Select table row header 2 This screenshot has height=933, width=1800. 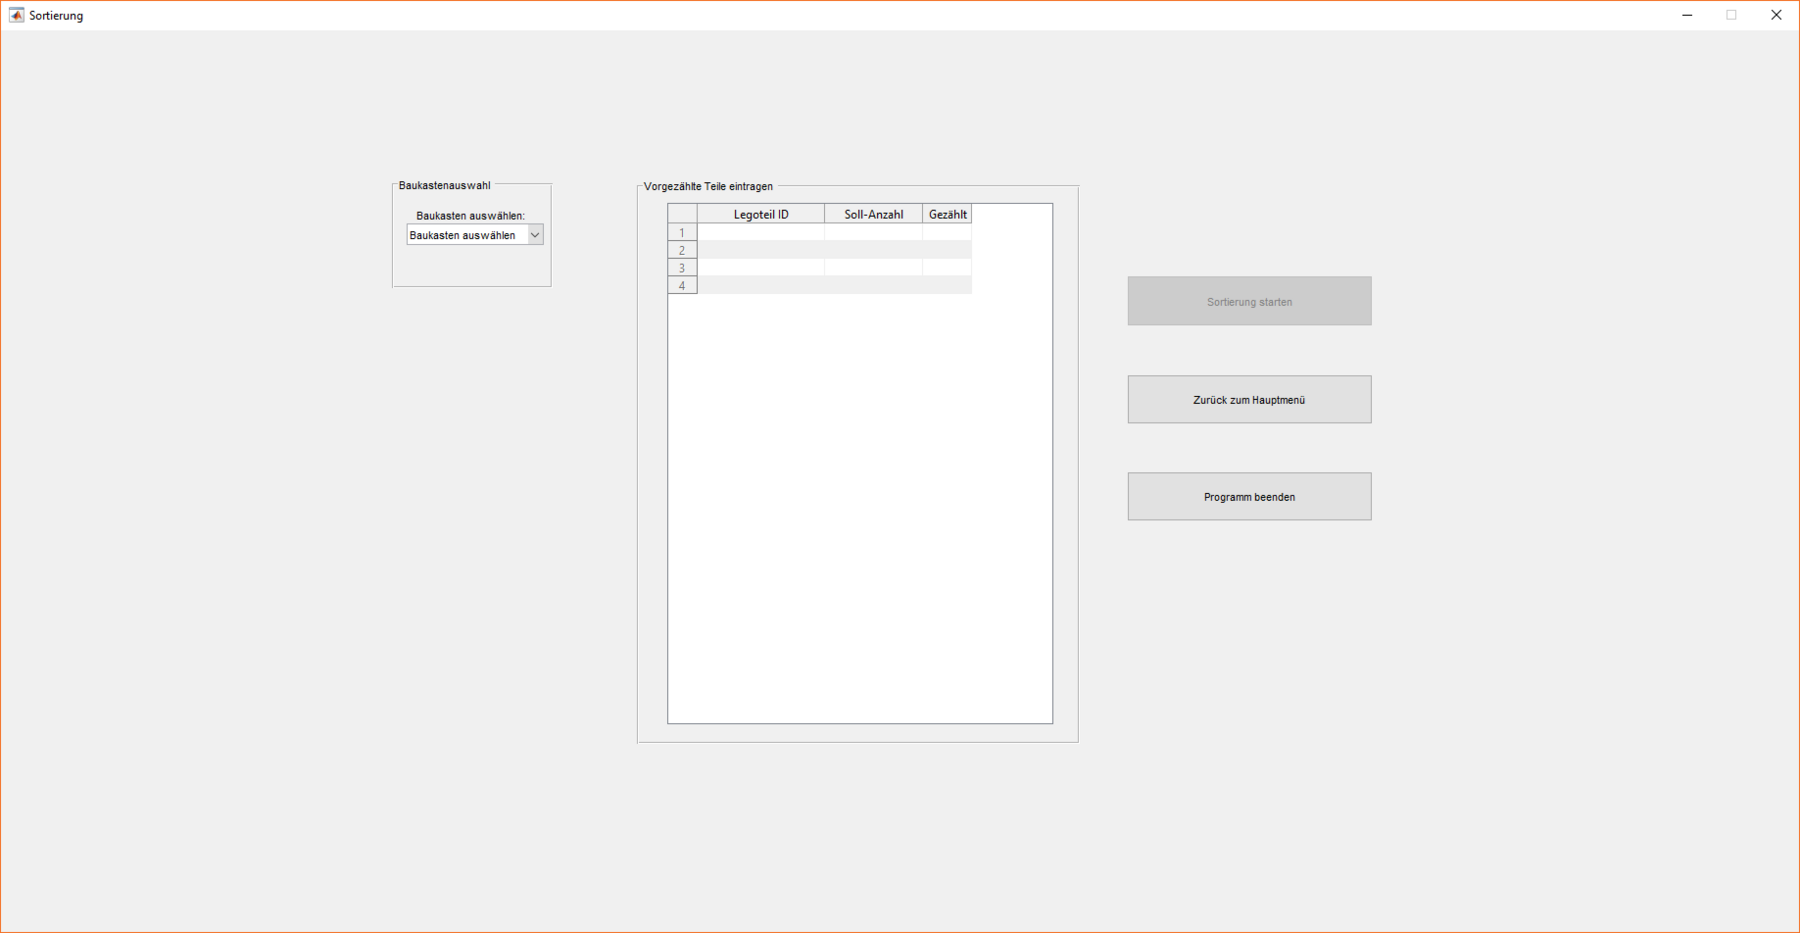[x=682, y=250]
